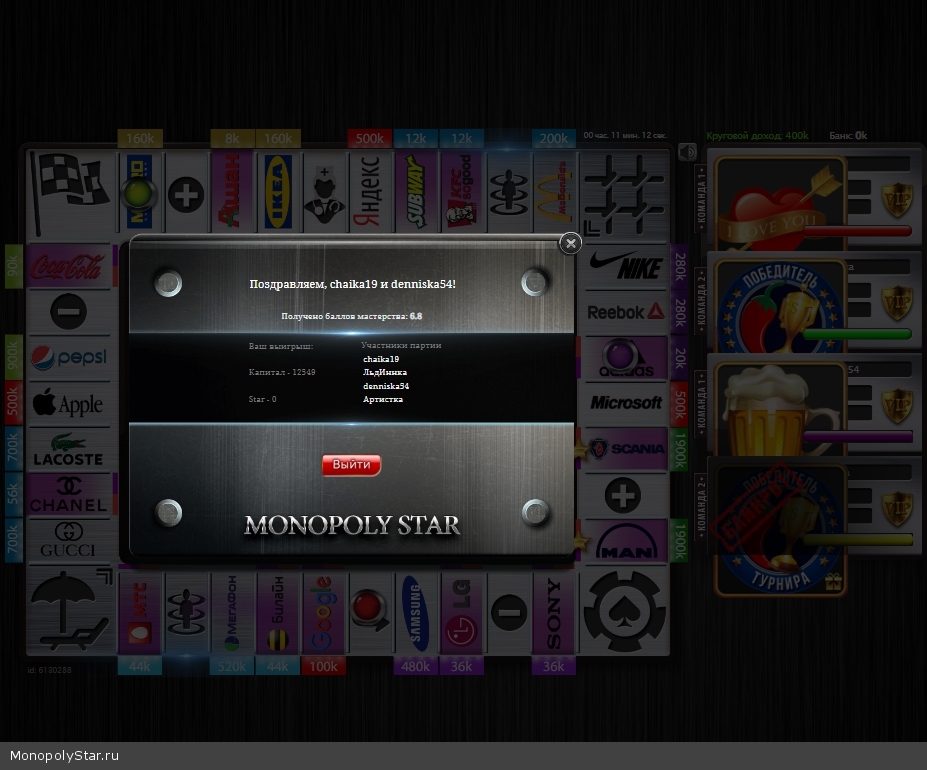Select the adidas cell with purple token

click(x=626, y=358)
